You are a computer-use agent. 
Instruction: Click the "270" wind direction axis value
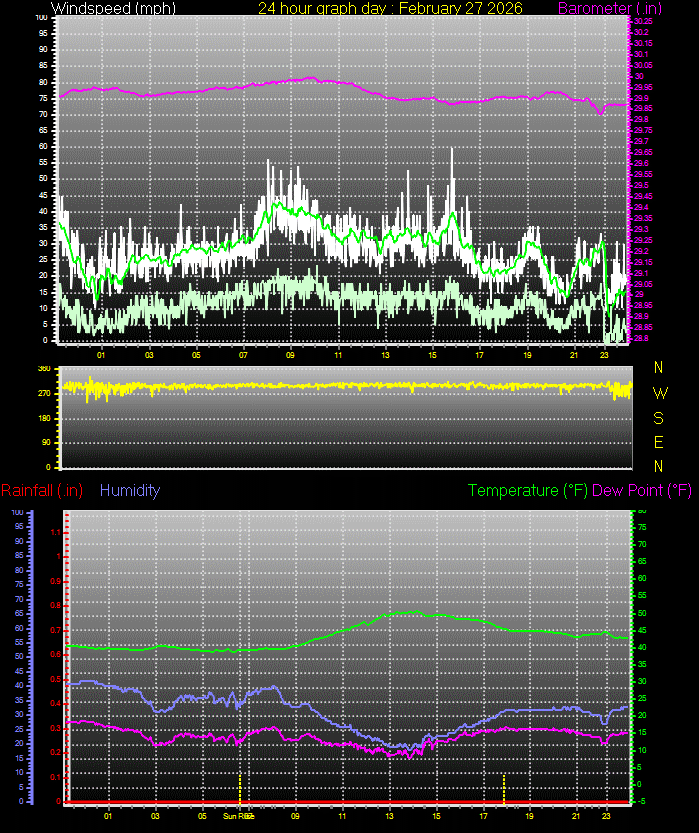tap(45, 394)
